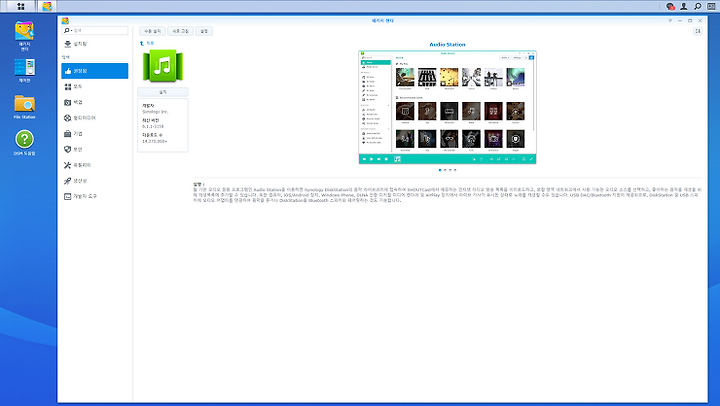The width and height of the screenshot is (720, 406).
Task: Select the All (모두) packages category
Action: (x=95, y=87)
